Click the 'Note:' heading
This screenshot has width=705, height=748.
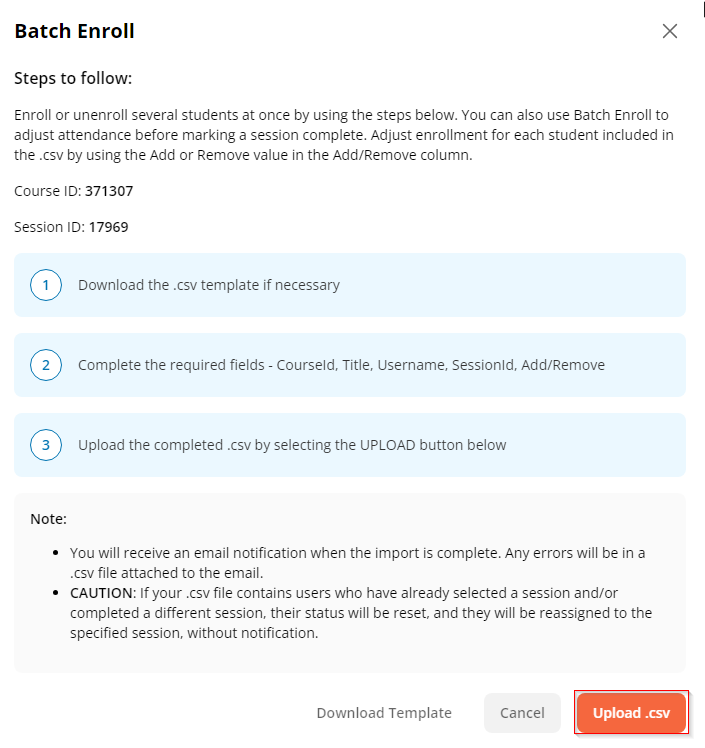tap(48, 519)
